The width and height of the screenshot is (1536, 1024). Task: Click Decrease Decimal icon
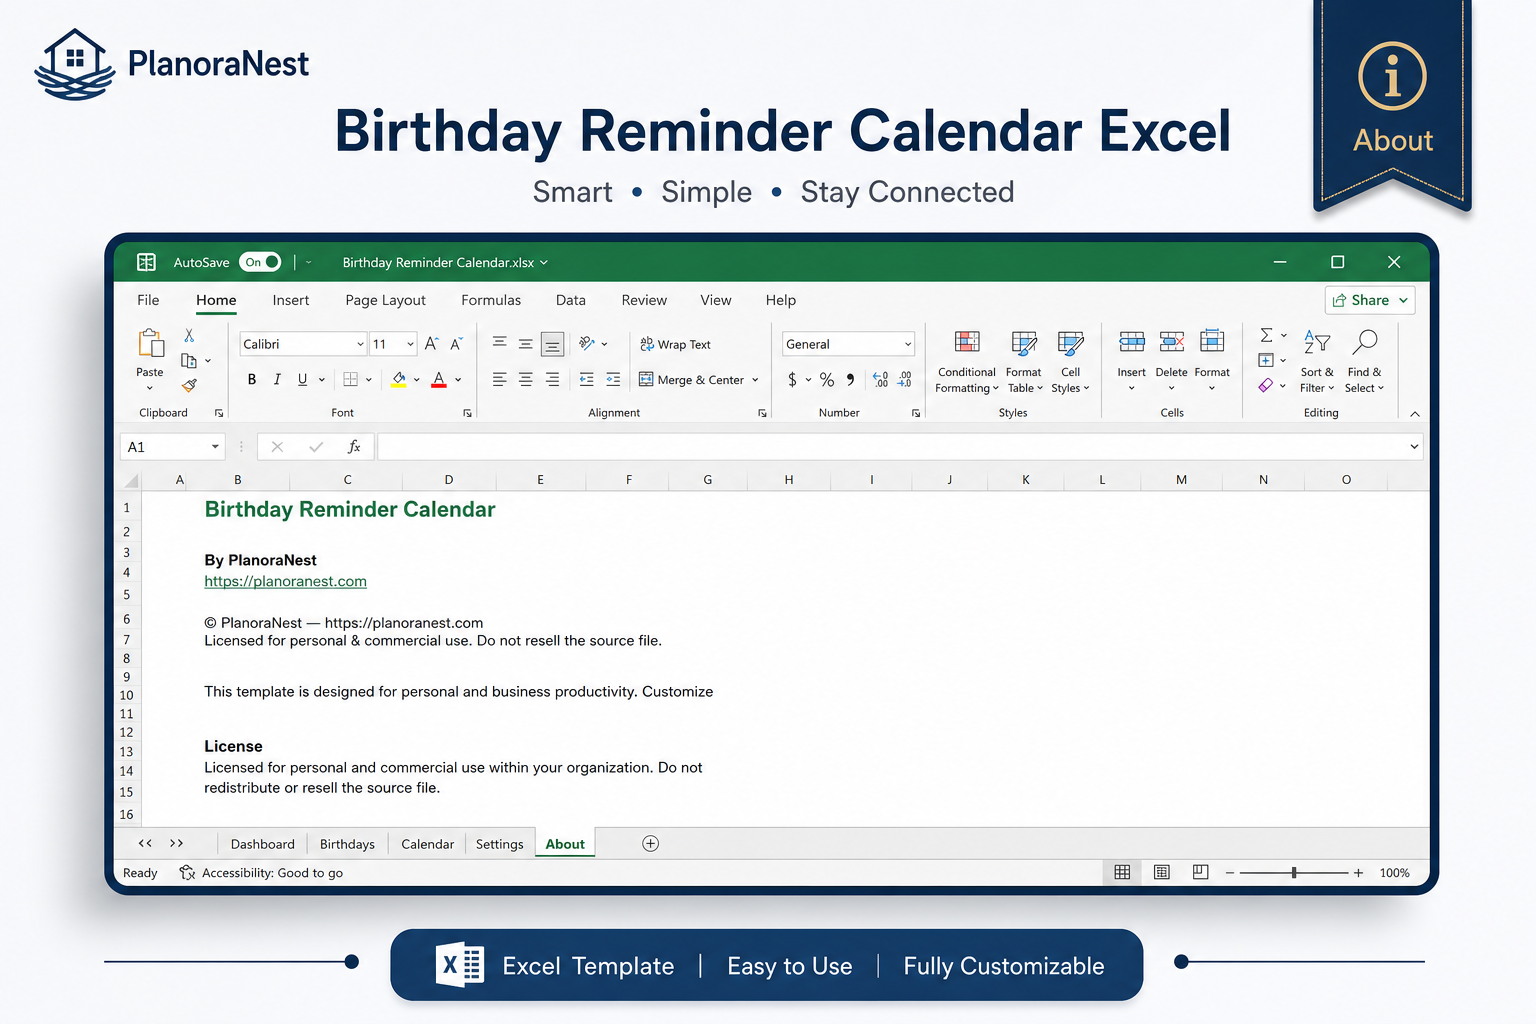point(905,379)
